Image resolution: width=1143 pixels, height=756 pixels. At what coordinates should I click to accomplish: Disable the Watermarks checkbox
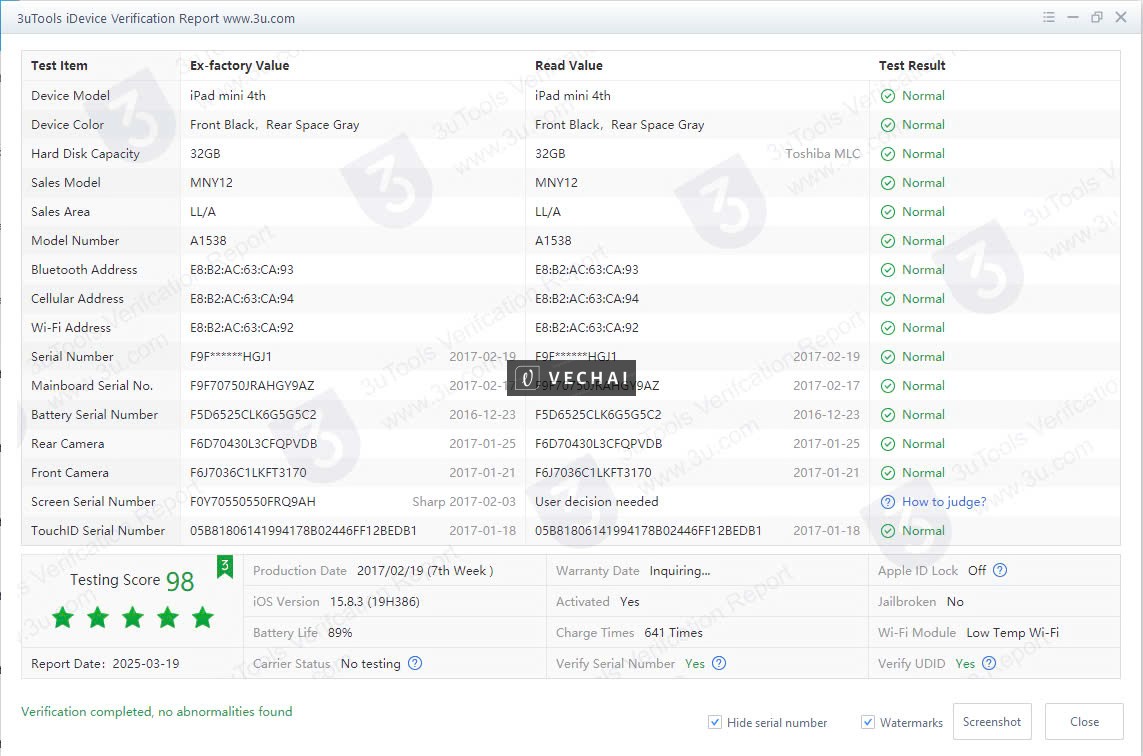867,722
